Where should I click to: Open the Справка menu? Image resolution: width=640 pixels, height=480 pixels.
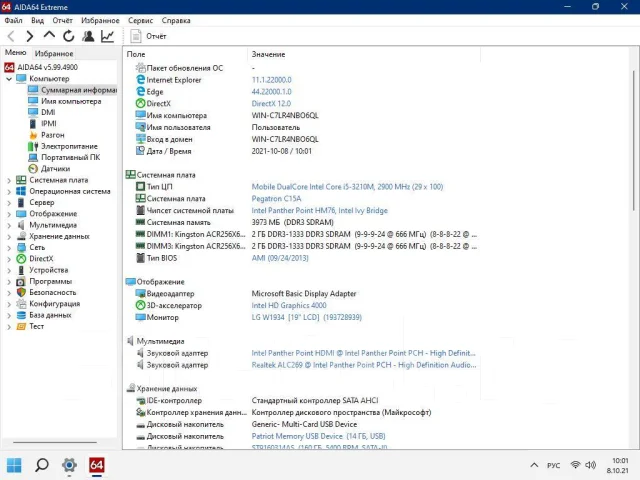click(176, 20)
